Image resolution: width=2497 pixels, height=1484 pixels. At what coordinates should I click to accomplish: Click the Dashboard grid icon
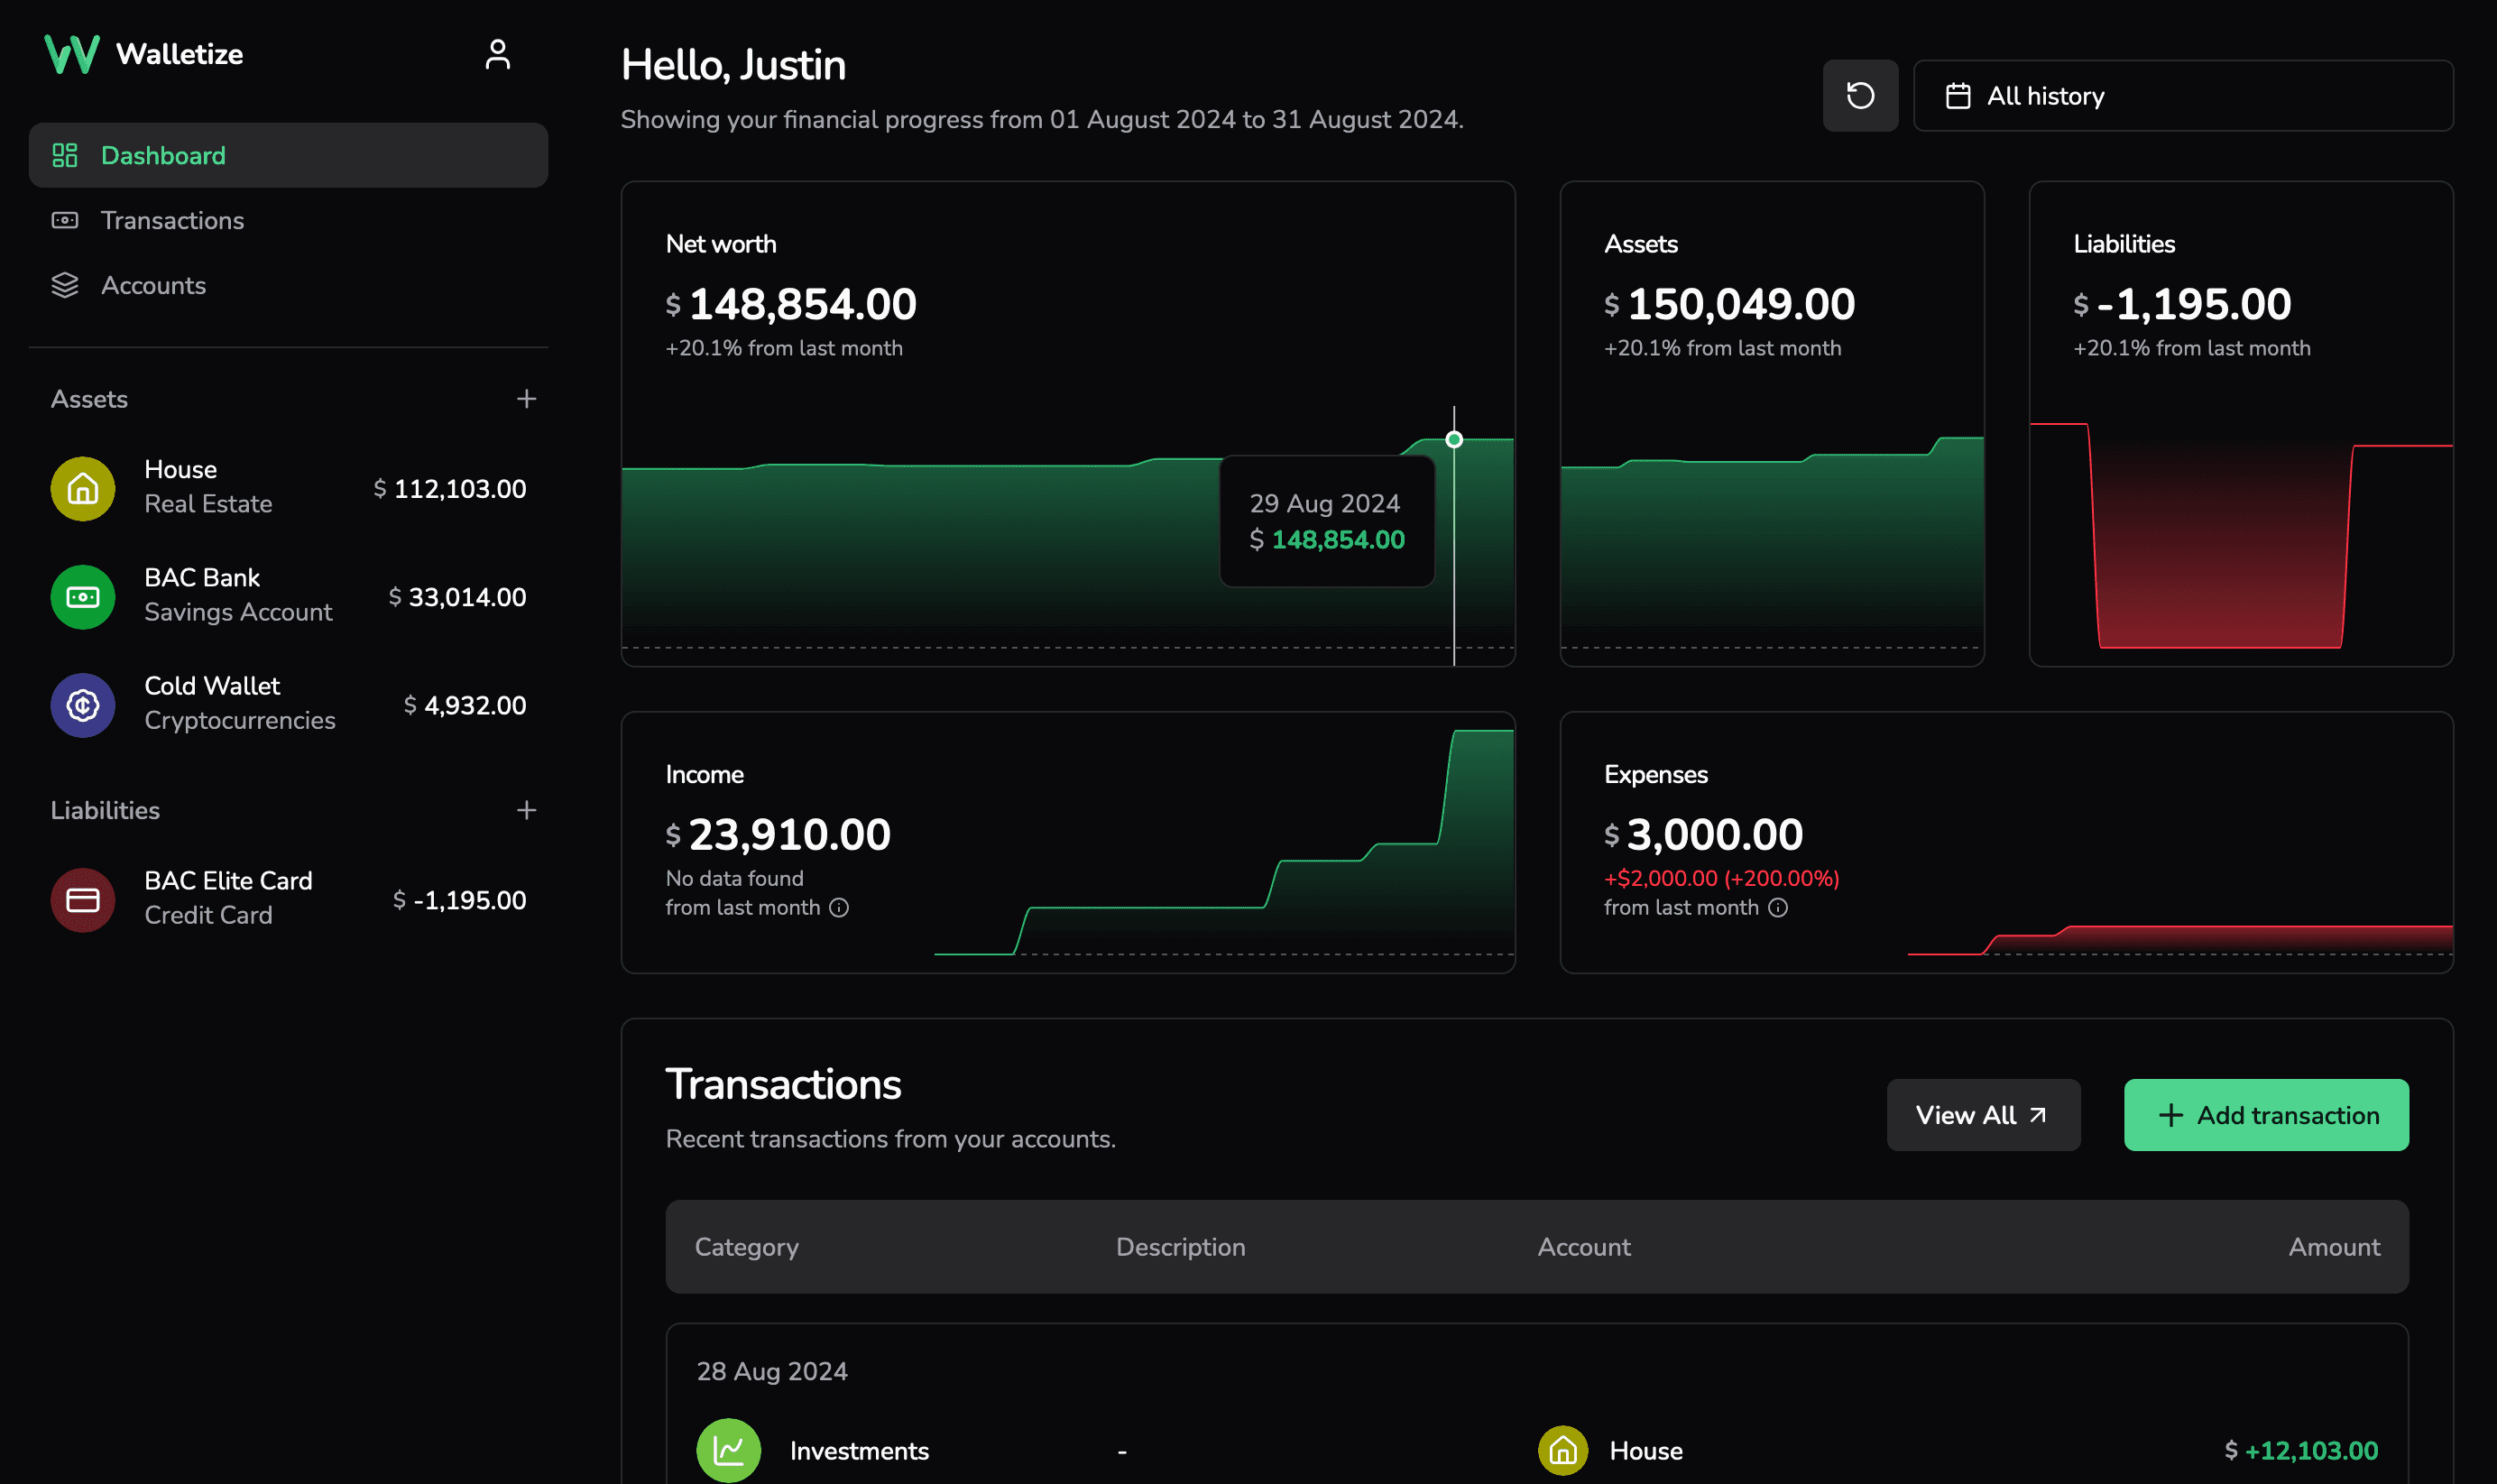65,155
